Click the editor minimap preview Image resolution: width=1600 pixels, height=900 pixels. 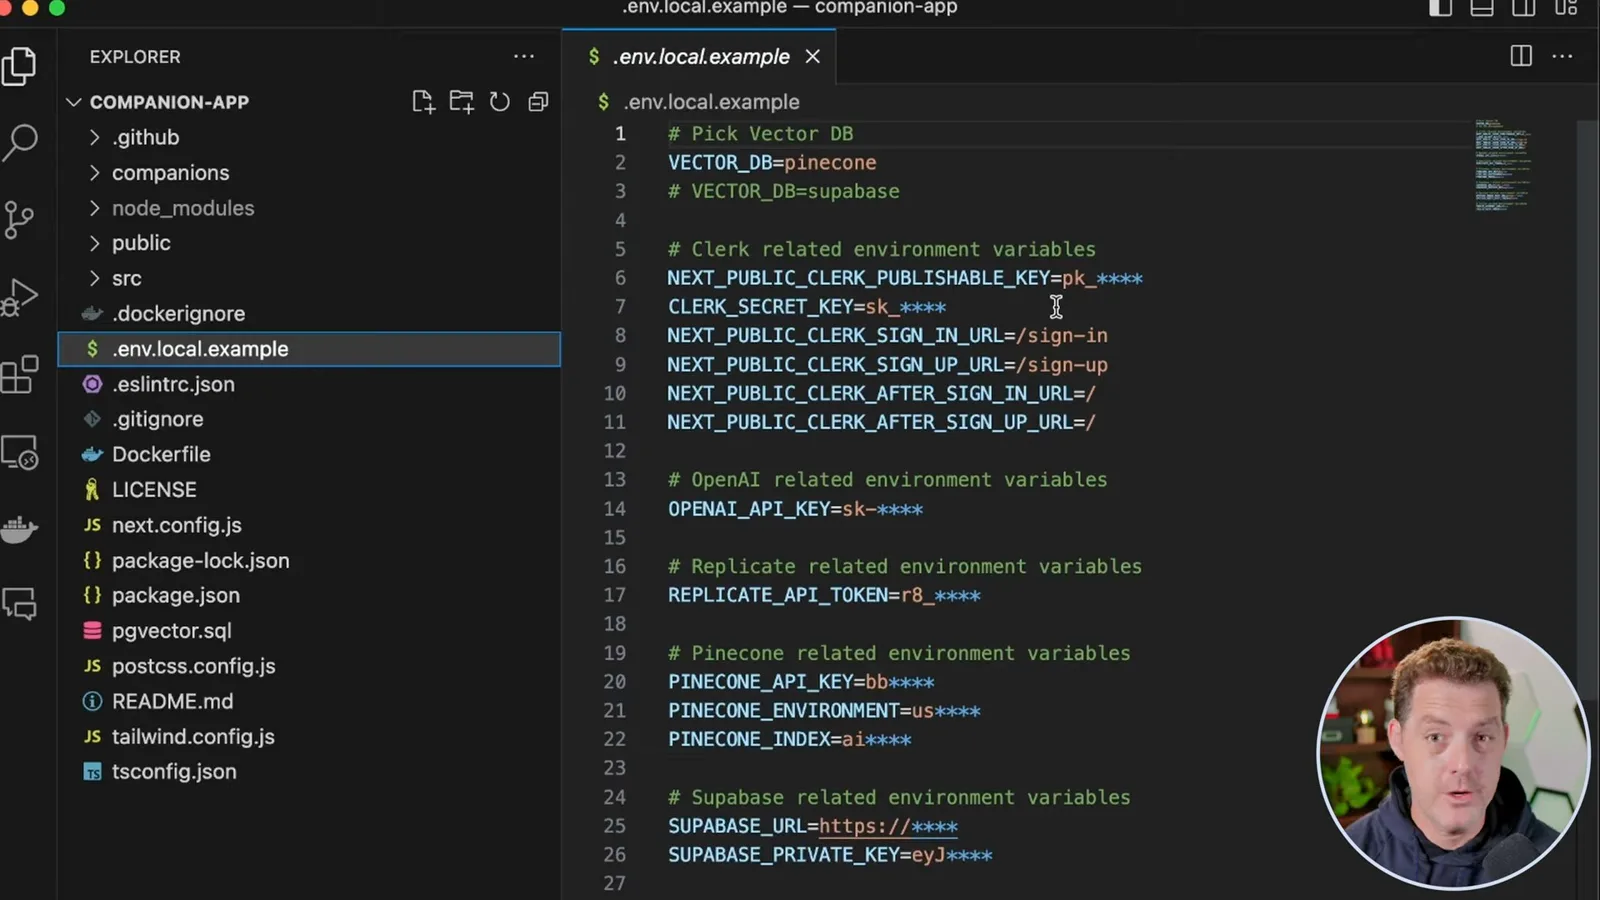pos(1502,165)
